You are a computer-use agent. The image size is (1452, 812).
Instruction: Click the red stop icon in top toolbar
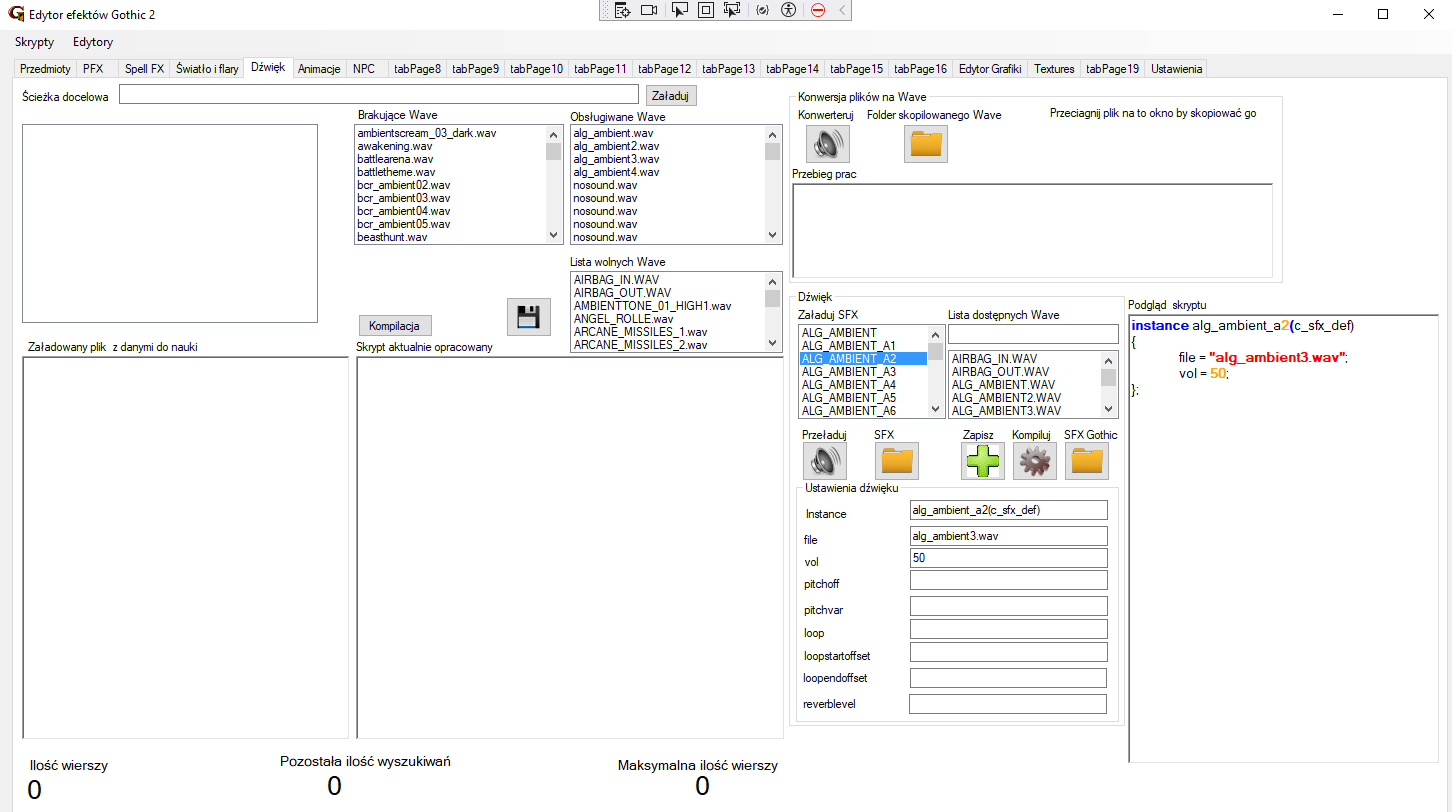click(x=817, y=10)
